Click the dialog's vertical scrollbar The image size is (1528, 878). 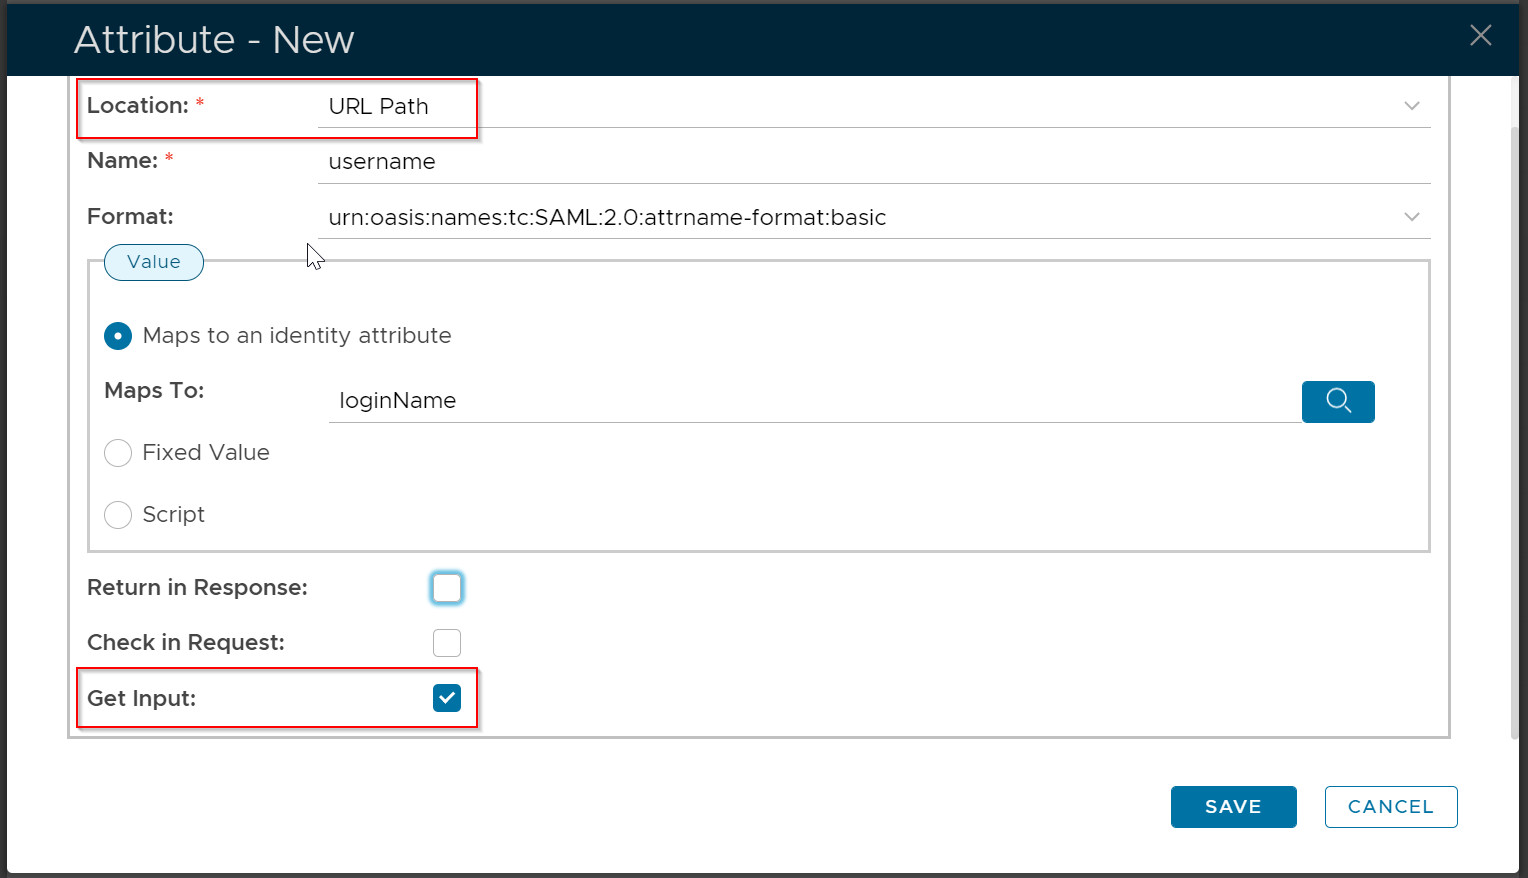click(1514, 430)
